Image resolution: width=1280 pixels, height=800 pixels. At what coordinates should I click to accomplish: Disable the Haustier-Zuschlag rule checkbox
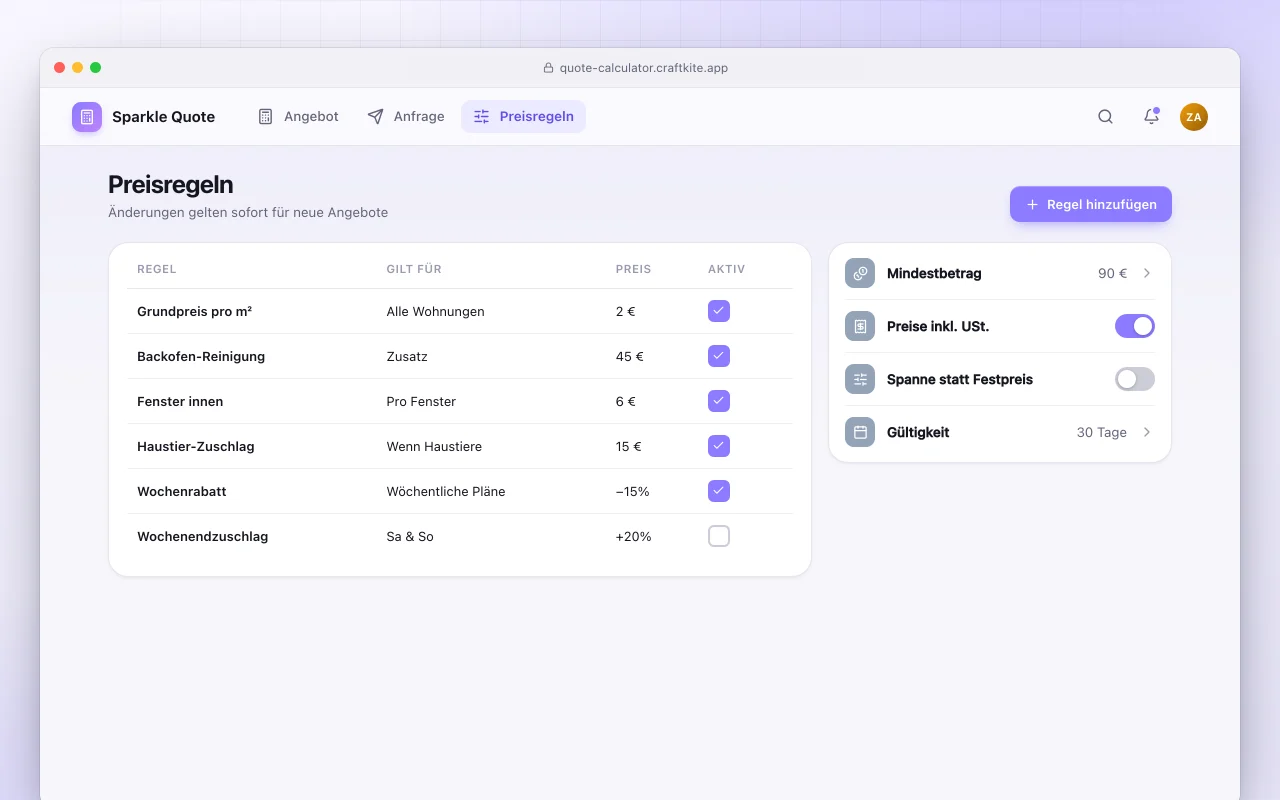(x=719, y=446)
